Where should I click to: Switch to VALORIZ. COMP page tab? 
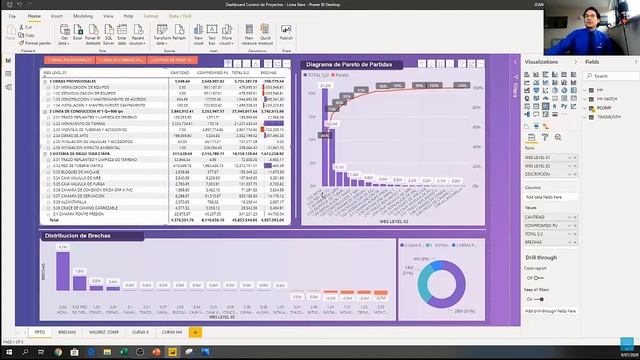tap(104, 333)
